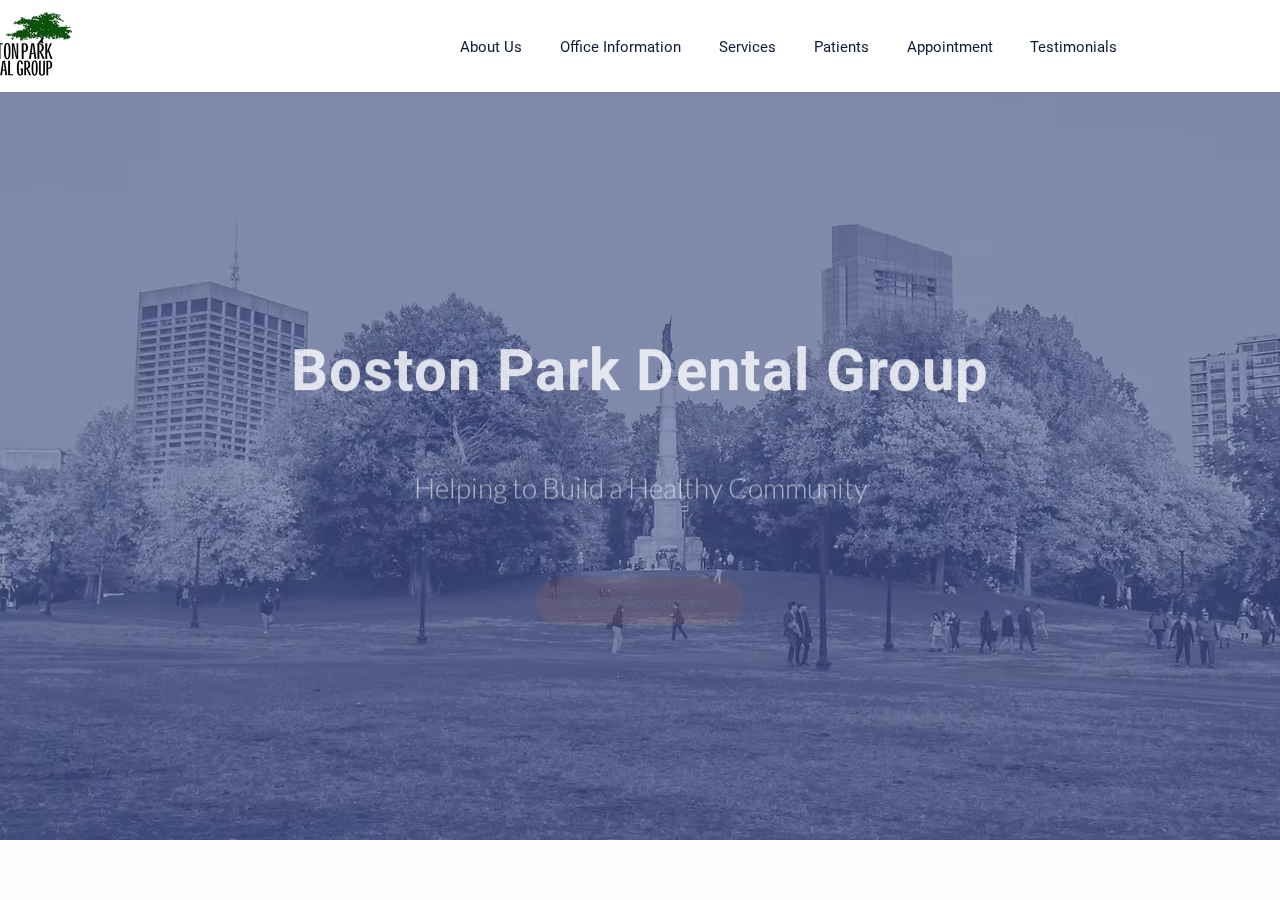This screenshot has height=900, width=1280.
Task: Click the Boston Park Dental Group tree logo
Action: coord(36,45)
